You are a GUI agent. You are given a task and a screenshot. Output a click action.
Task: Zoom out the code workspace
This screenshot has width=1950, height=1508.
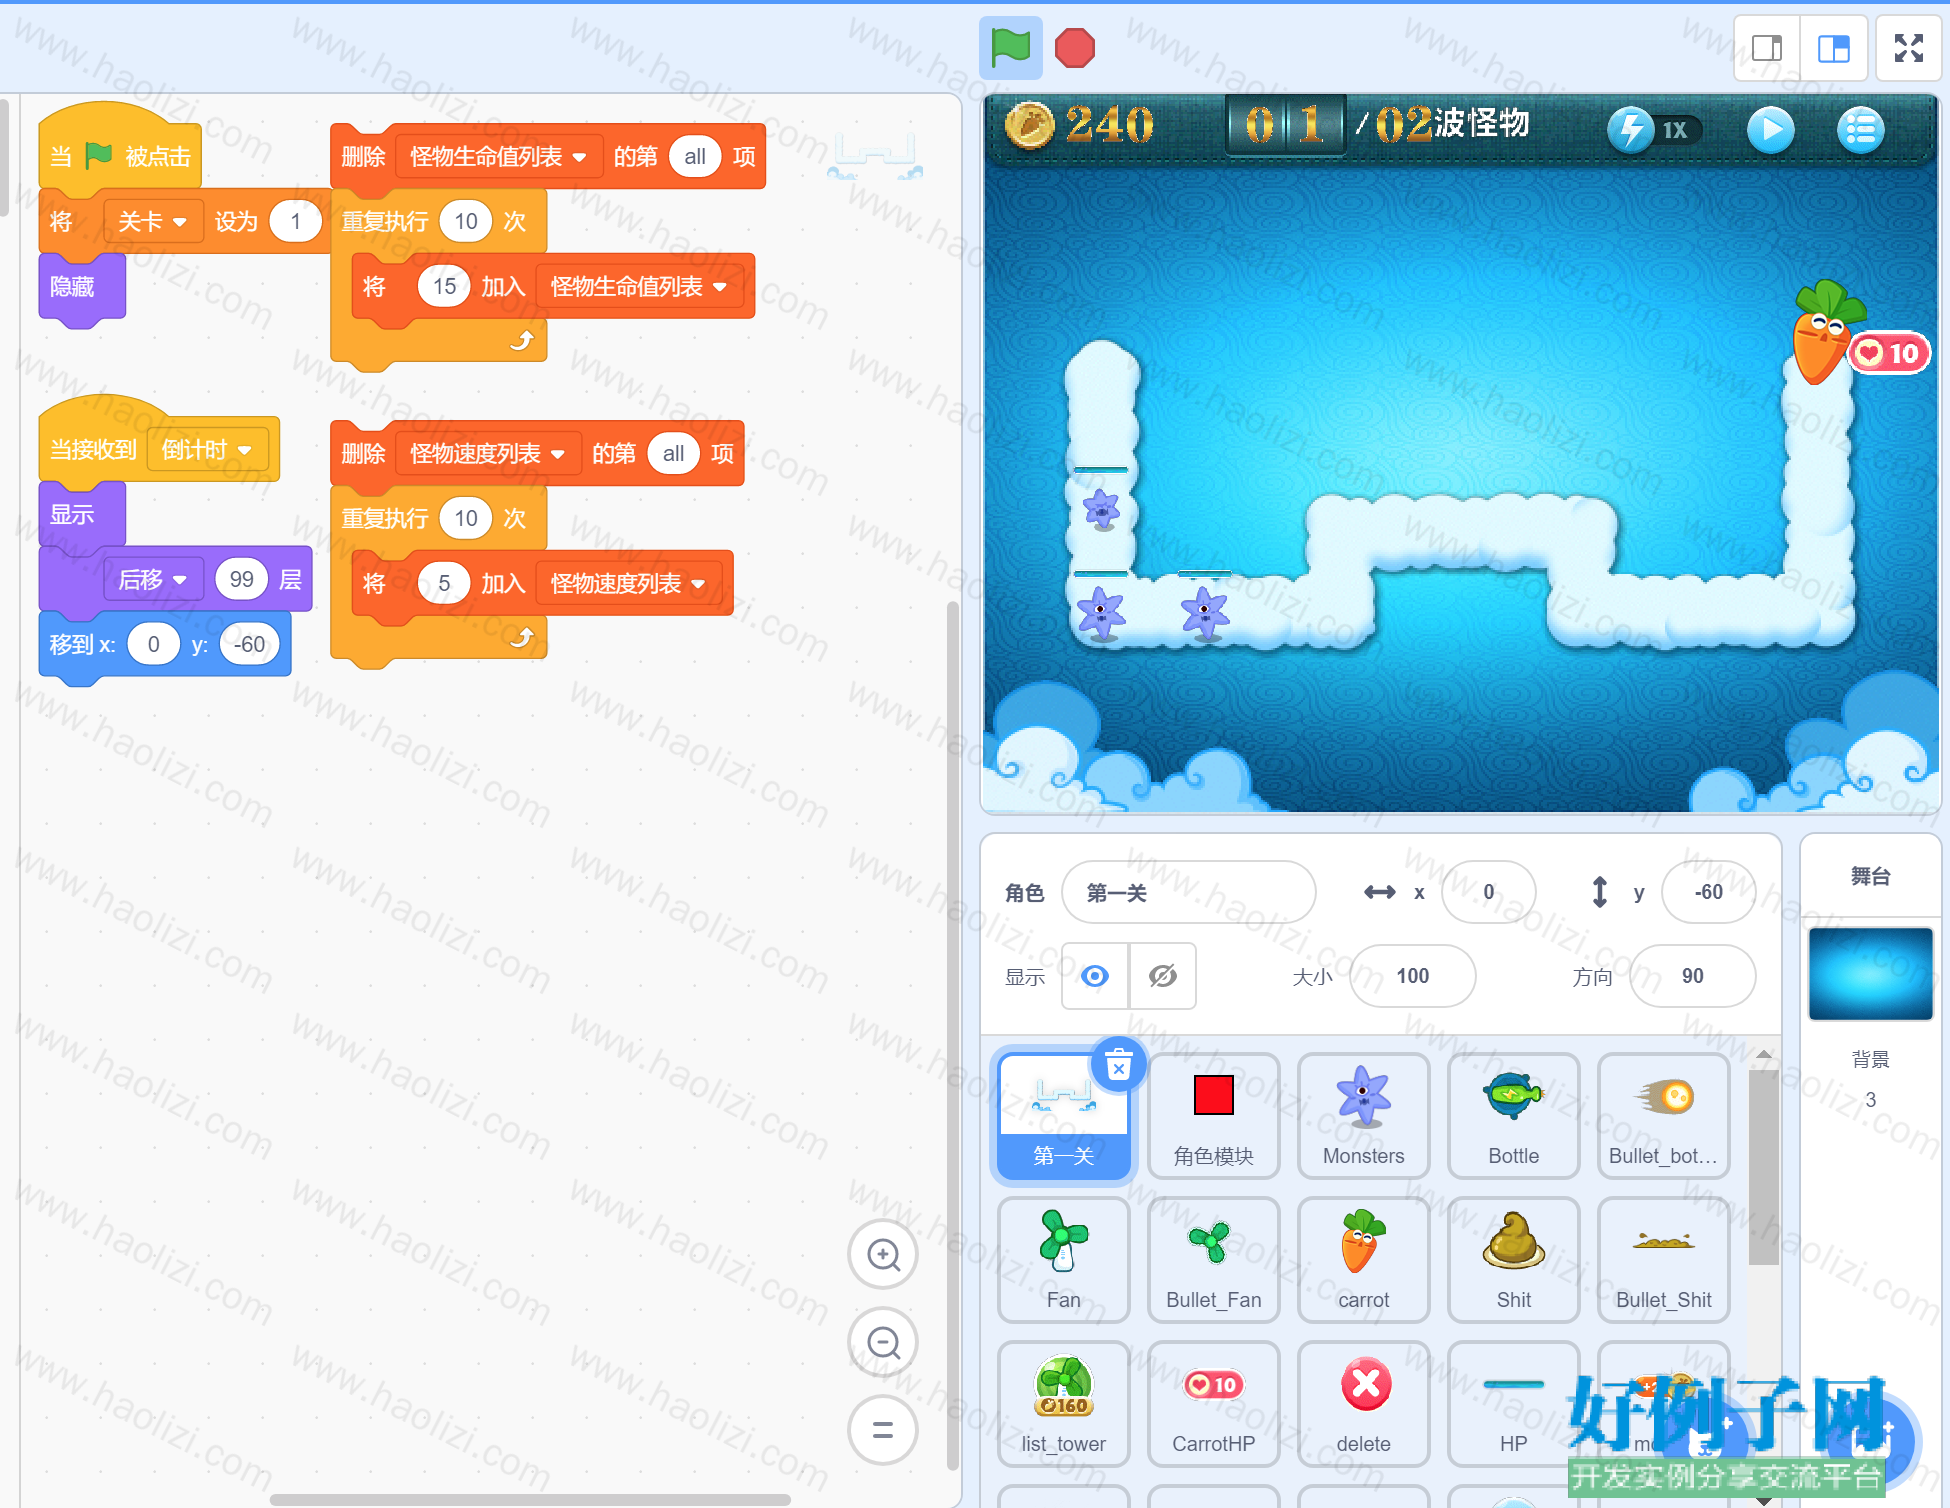pos(883,1342)
